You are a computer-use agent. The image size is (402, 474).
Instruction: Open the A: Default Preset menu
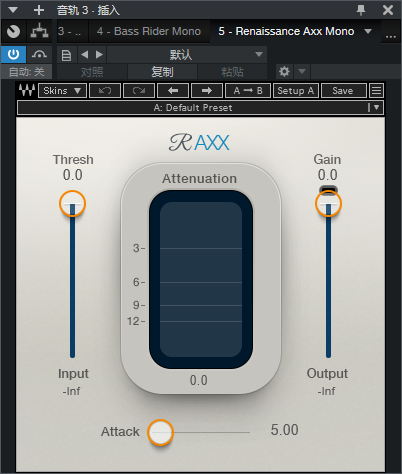[x=193, y=108]
